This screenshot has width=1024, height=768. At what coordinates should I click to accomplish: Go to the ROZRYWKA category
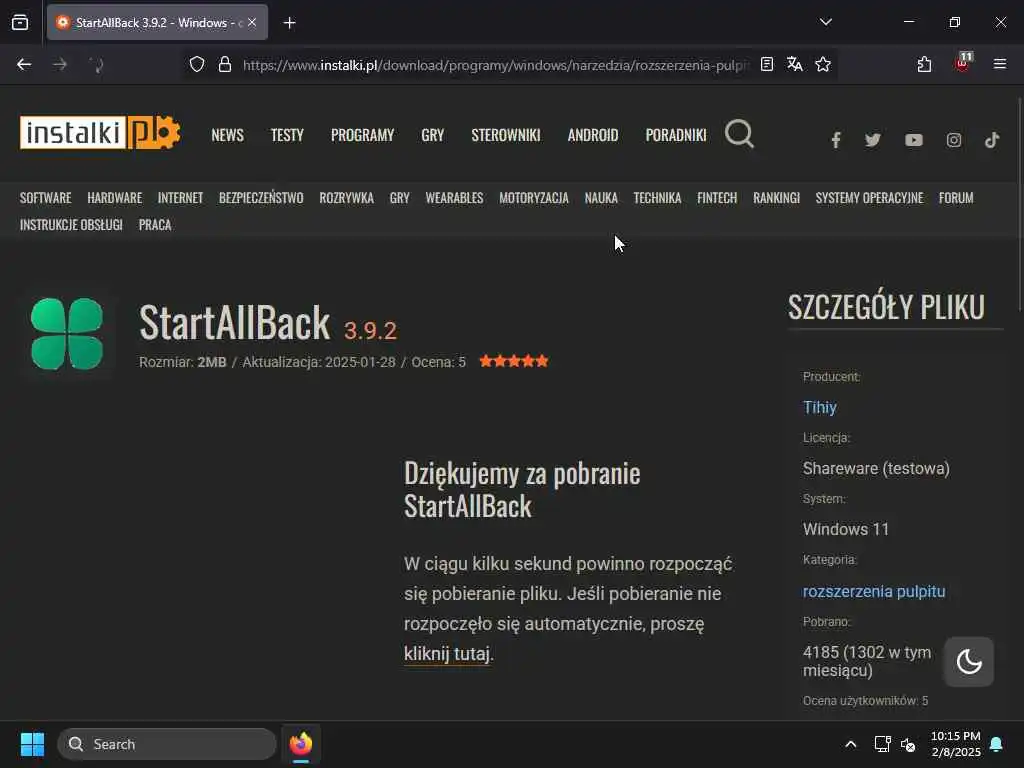pos(346,197)
